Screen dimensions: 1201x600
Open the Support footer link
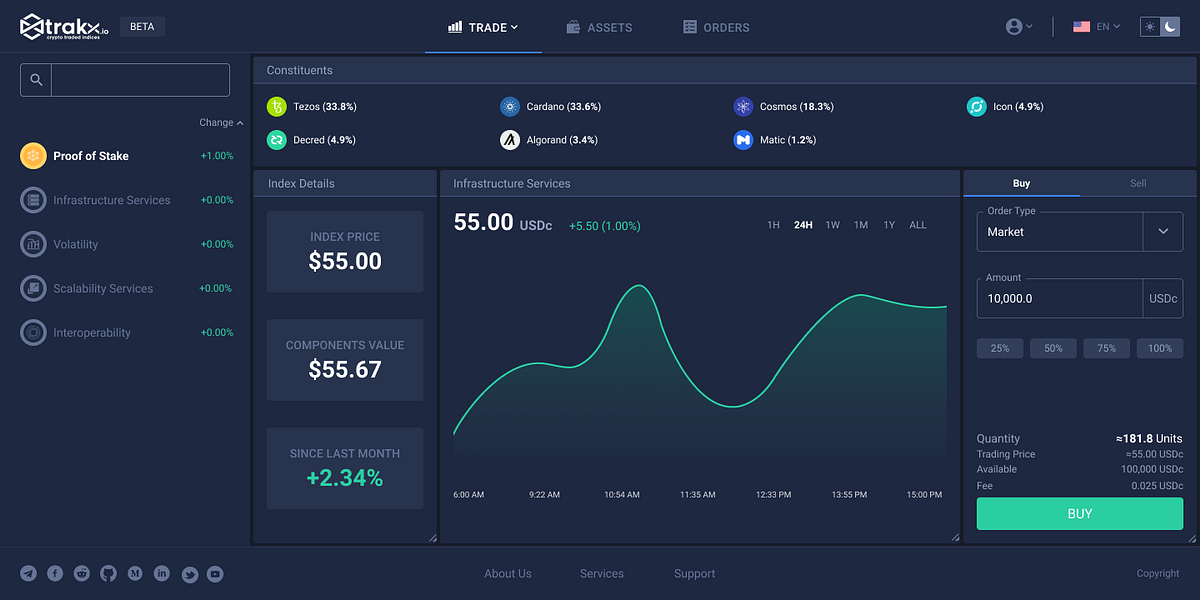[x=694, y=574]
